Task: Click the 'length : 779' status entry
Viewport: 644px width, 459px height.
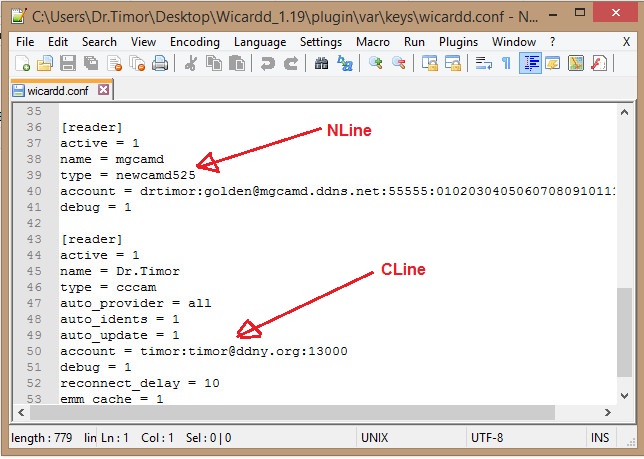Action: pos(41,438)
